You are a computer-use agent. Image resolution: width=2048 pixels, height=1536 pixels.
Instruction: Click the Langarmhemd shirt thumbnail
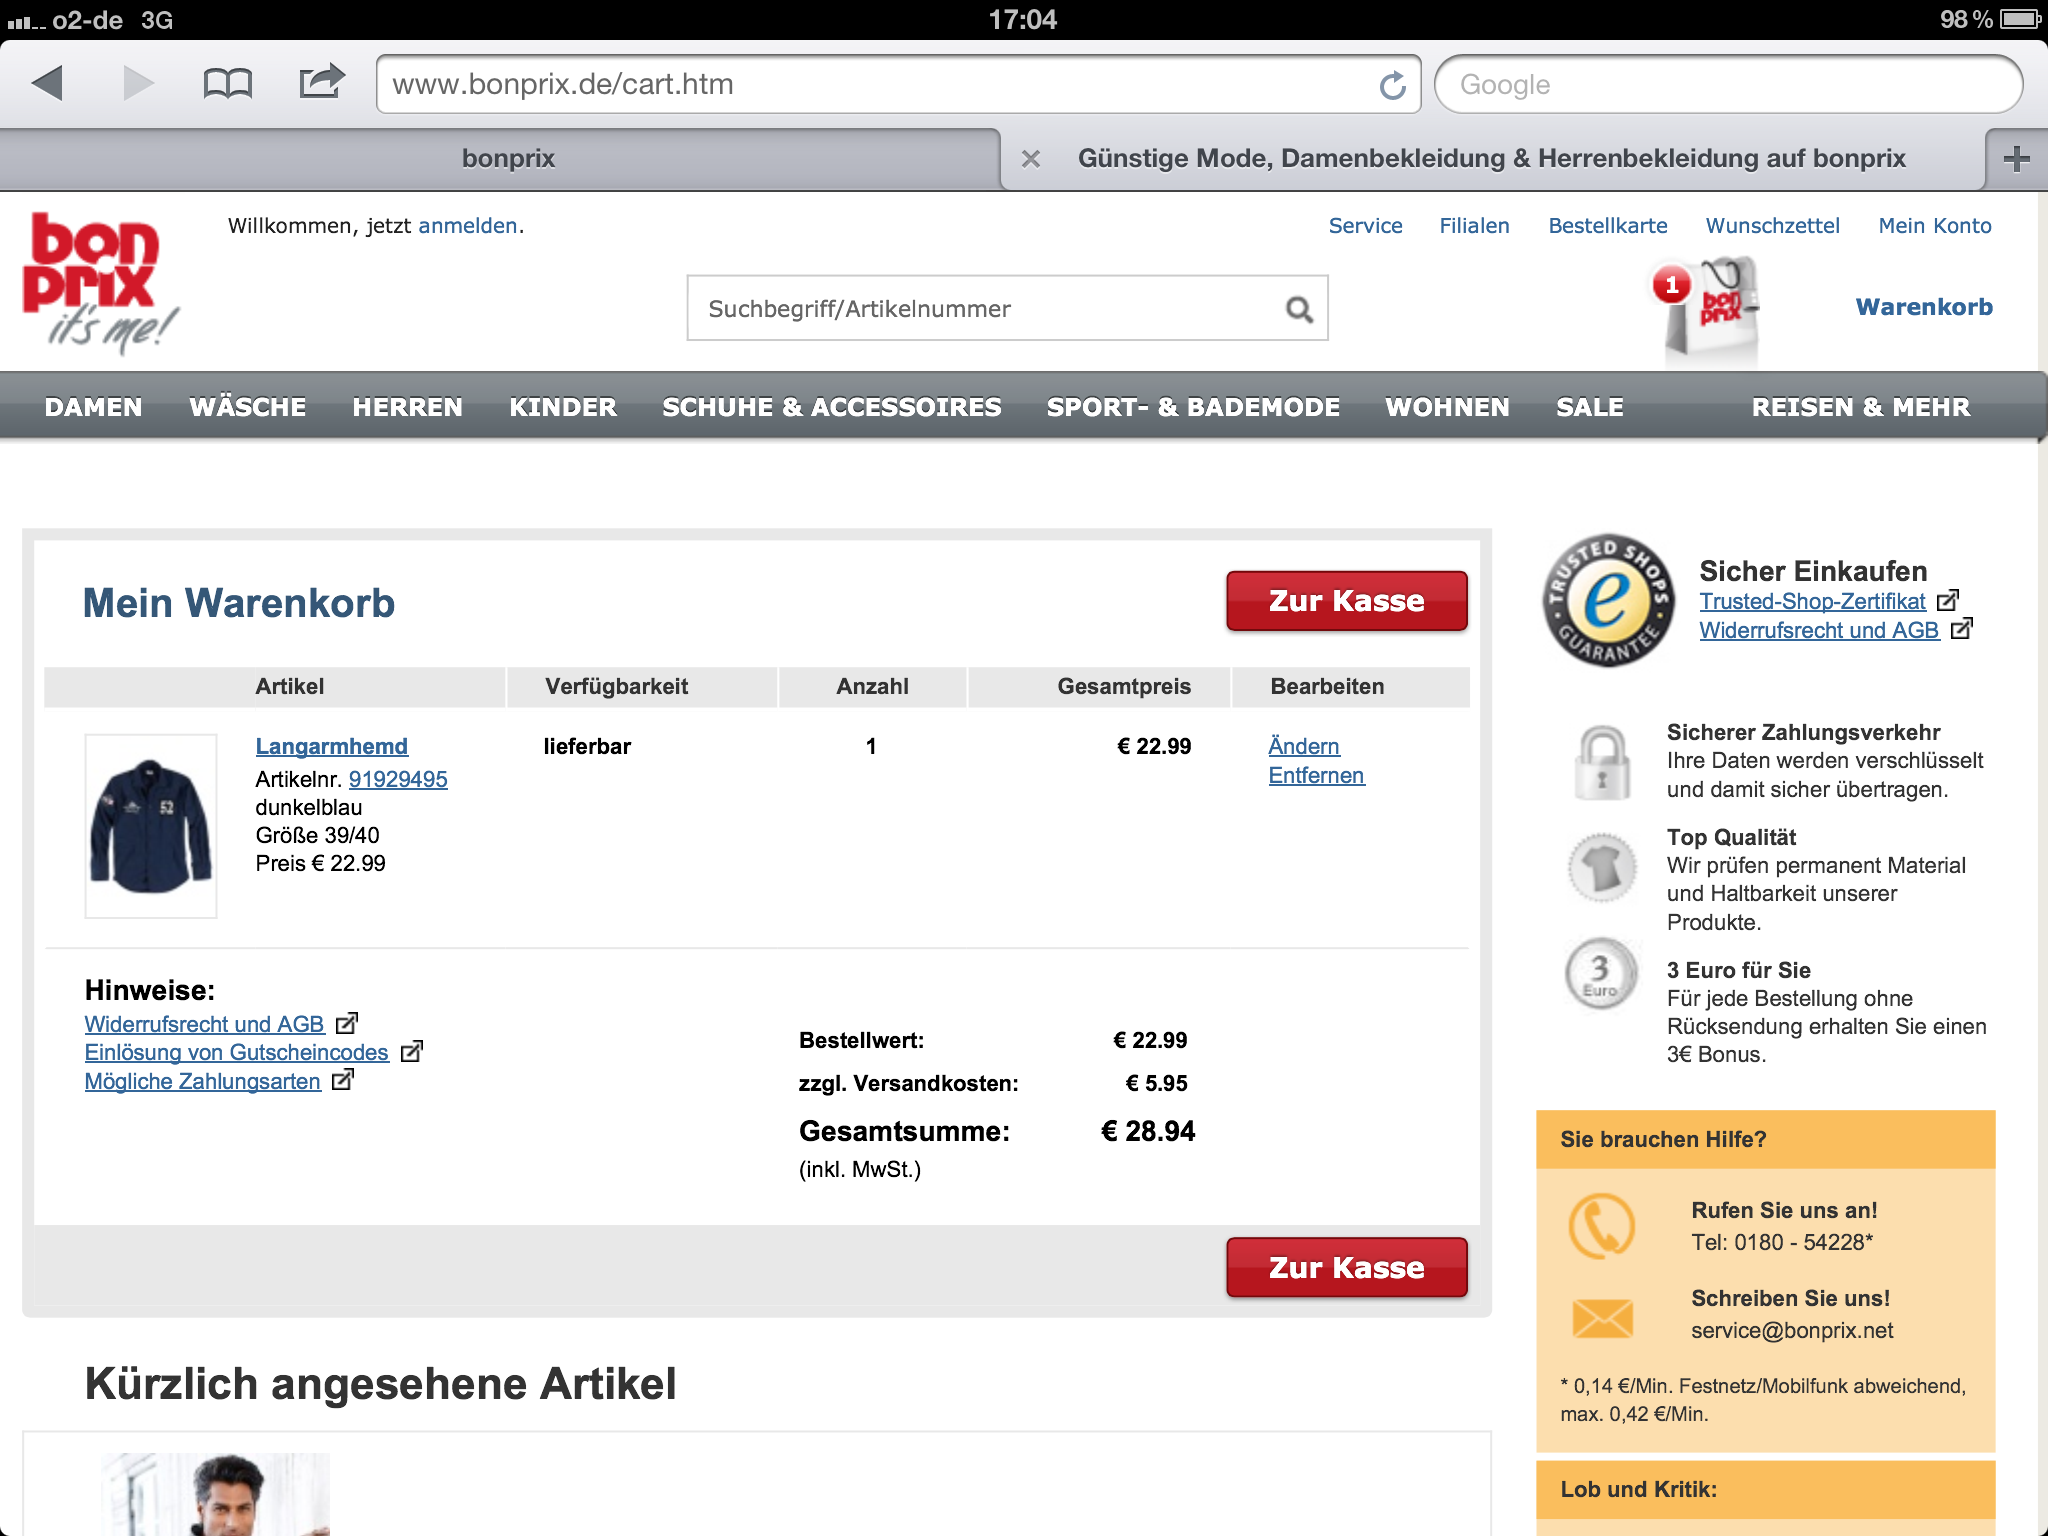coord(151,826)
